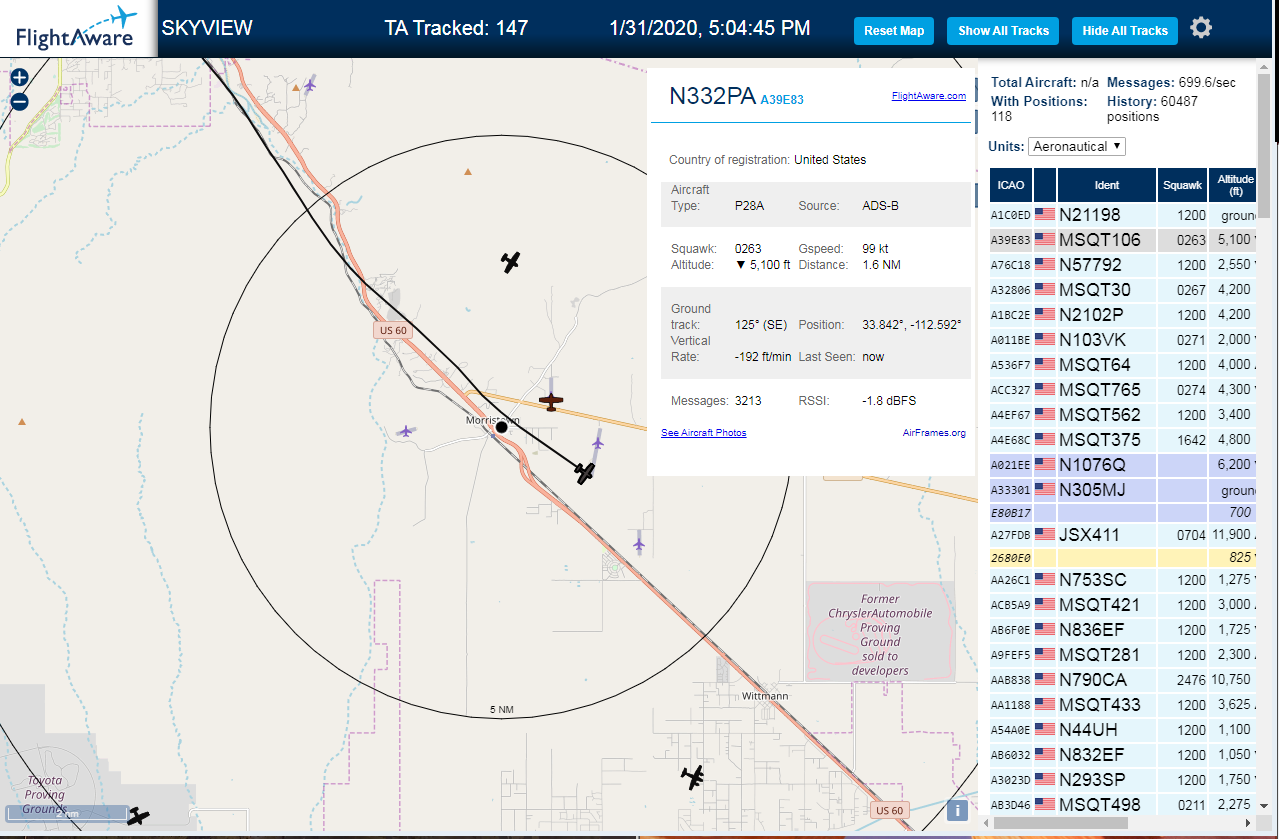The image size is (1279, 839).
Task: Click the Morristown receiver site dot
Action: (x=502, y=427)
